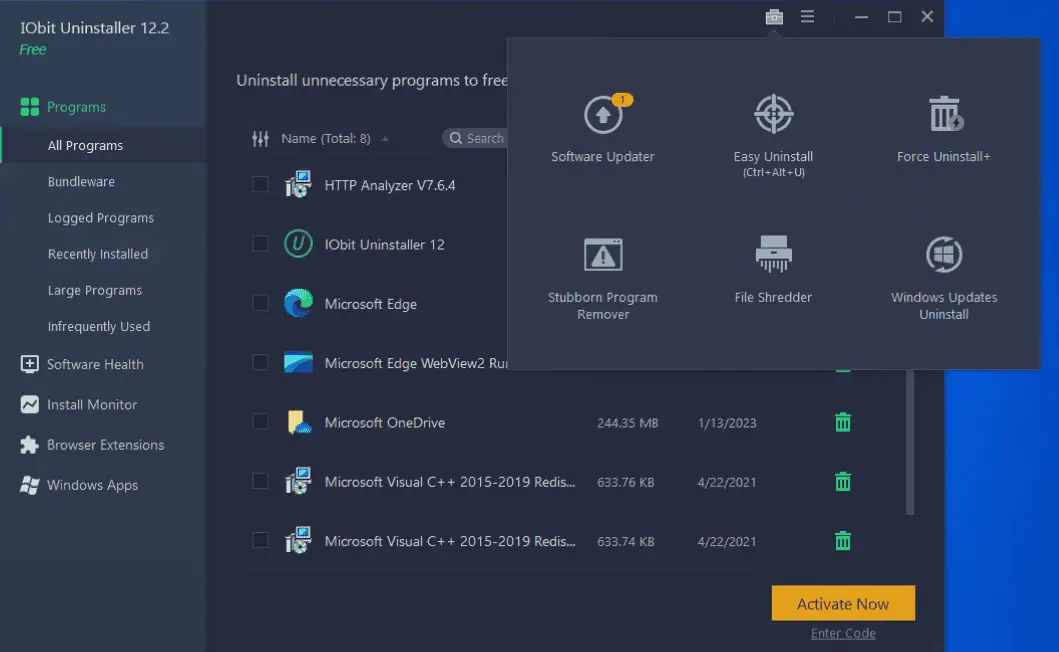Open Stubborn Program Remover

pyautogui.click(x=602, y=278)
